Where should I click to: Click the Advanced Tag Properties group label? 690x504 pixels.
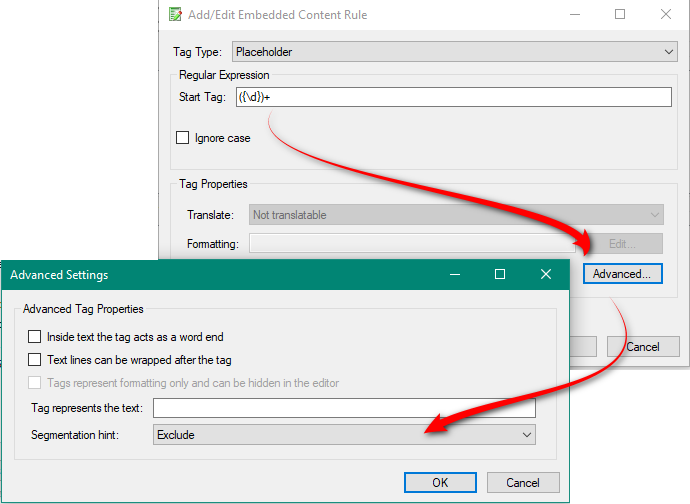coord(83,309)
